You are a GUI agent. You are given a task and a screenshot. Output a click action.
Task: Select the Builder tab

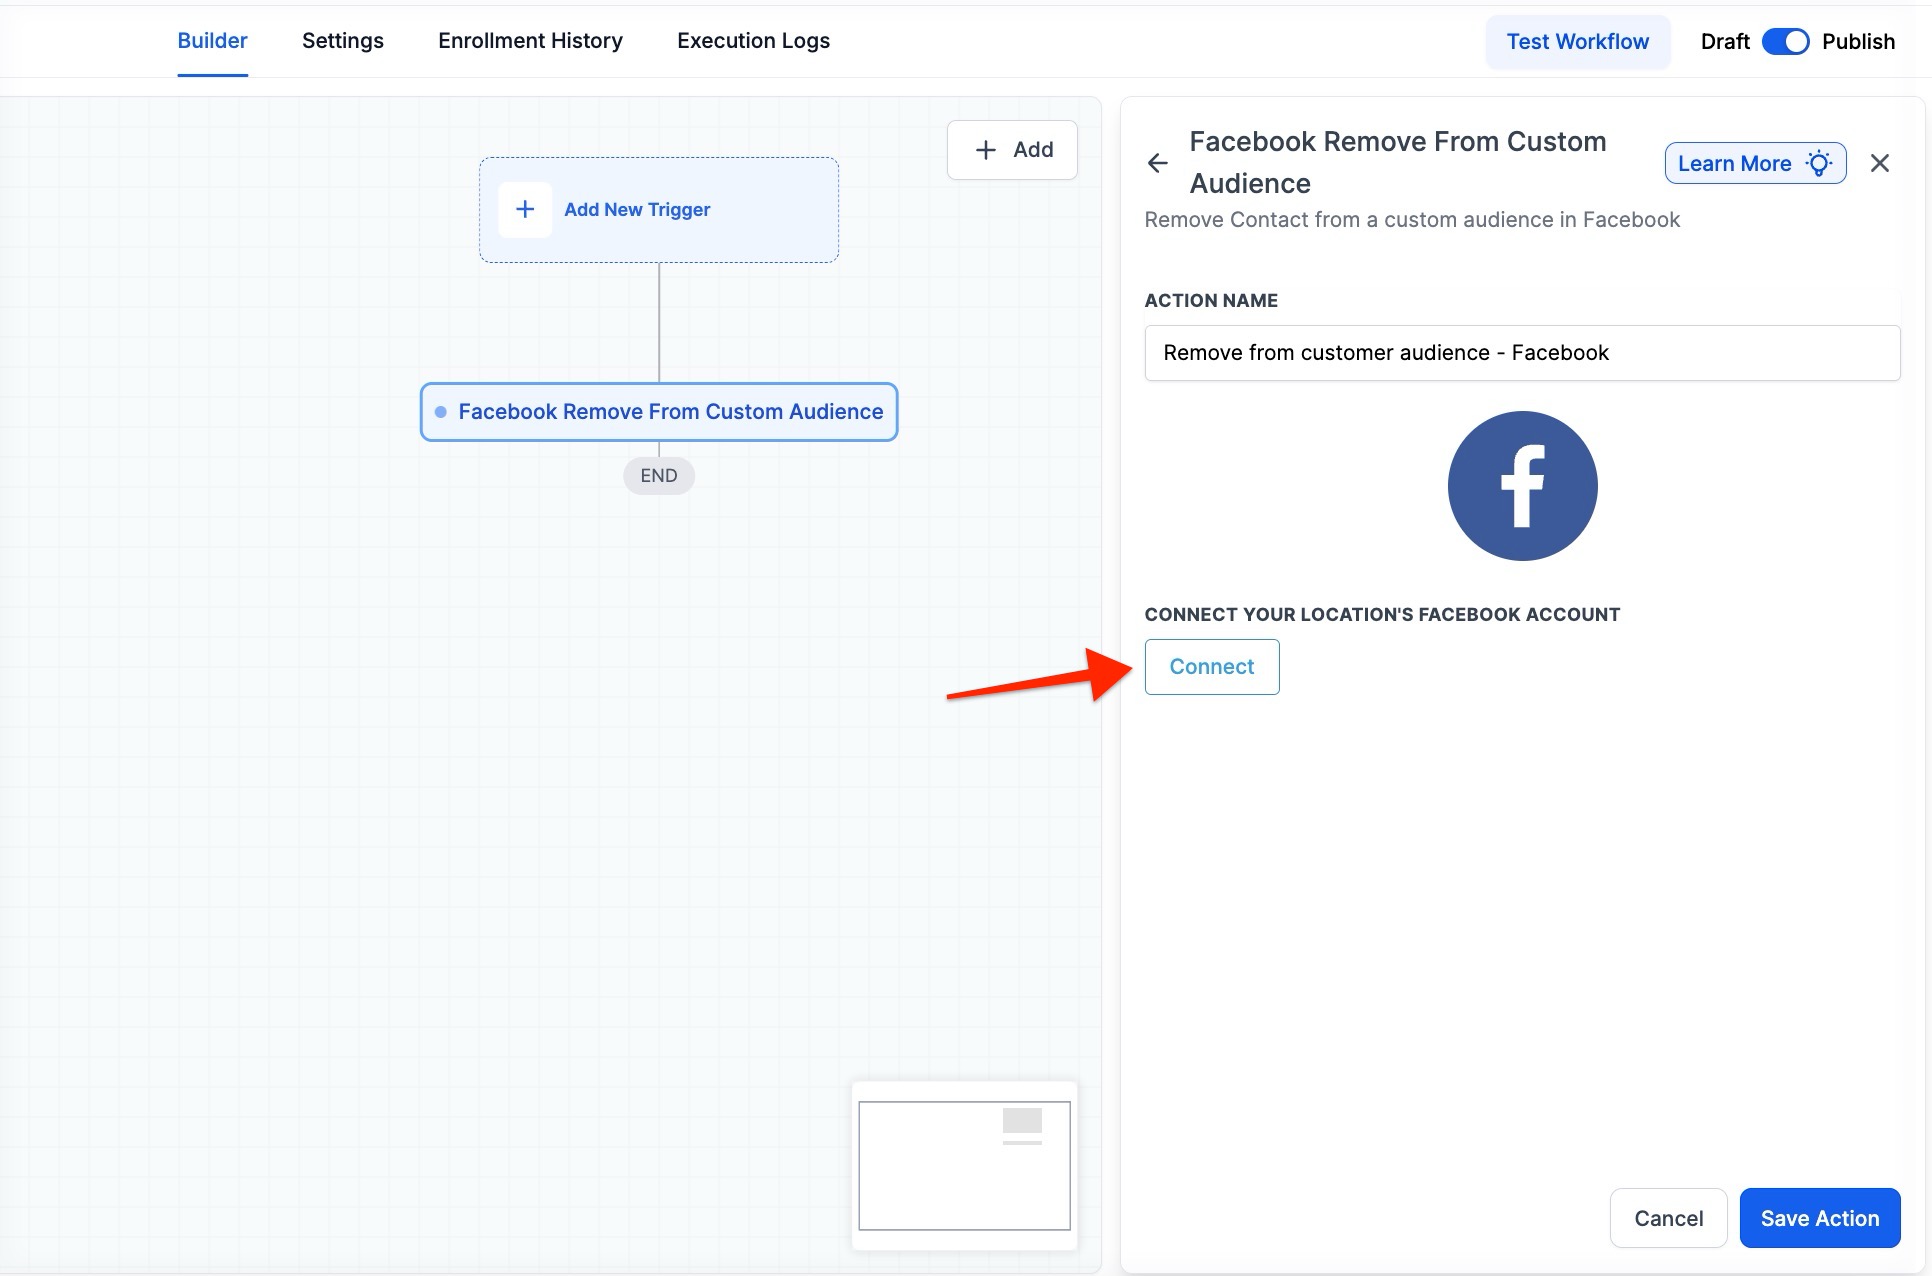tap(212, 41)
